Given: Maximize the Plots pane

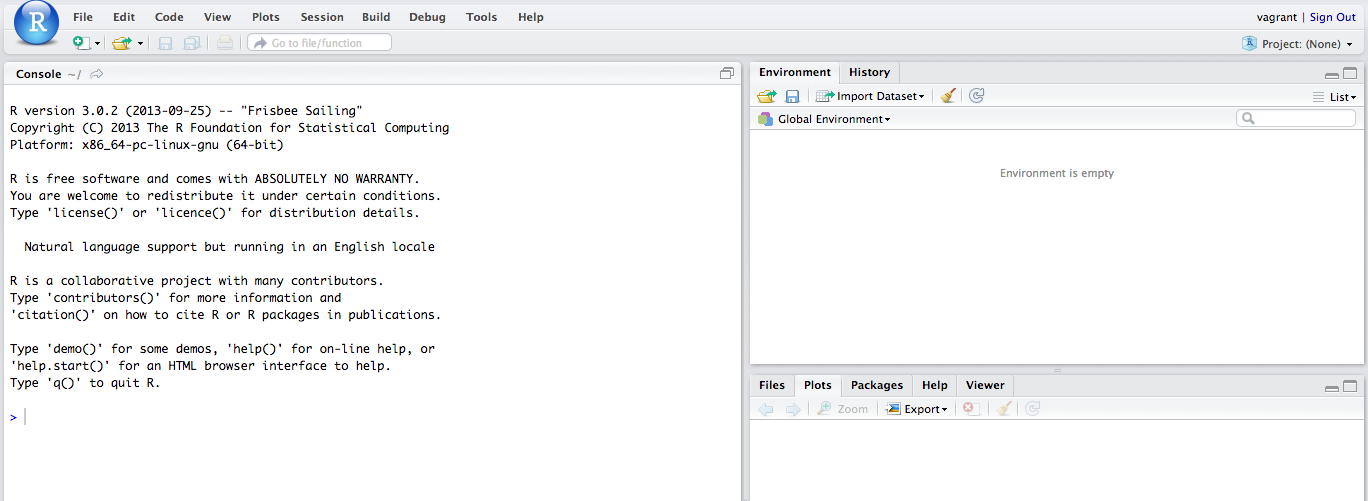Looking at the screenshot, I should point(1350,386).
